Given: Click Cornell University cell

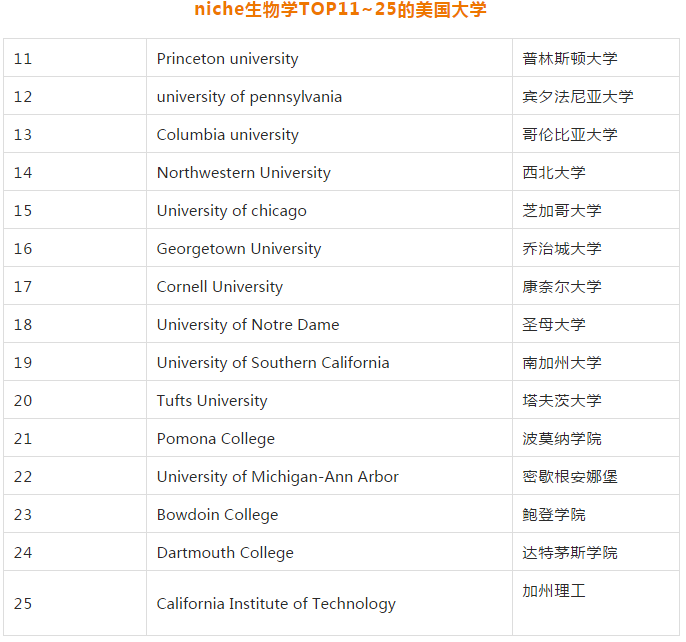Looking at the screenshot, I should pos(329,286).
